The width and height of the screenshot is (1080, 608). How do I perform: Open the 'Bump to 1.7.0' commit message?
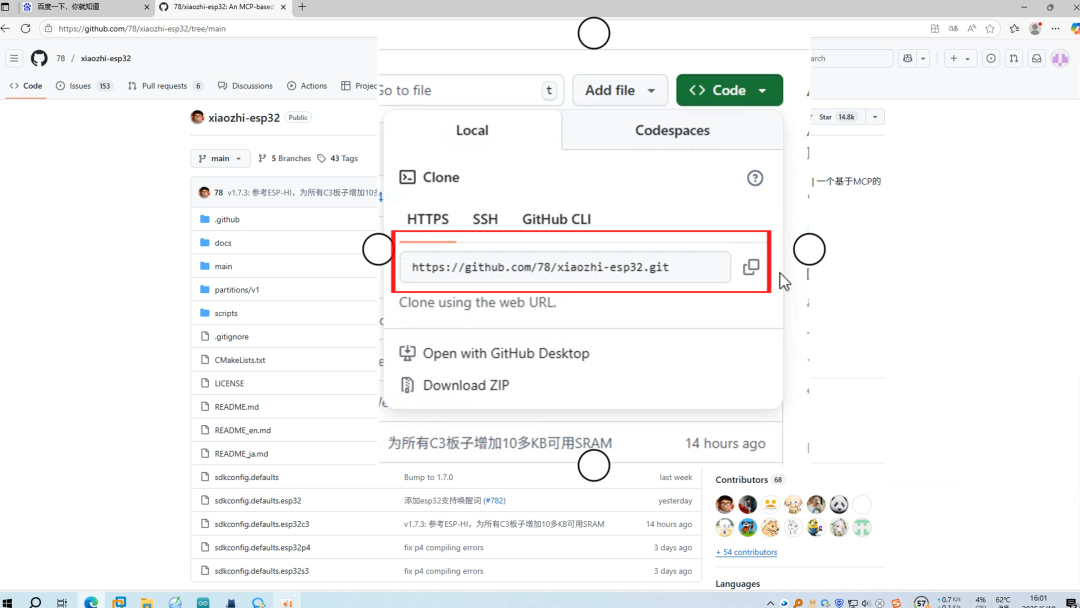(x=428, y=477)
